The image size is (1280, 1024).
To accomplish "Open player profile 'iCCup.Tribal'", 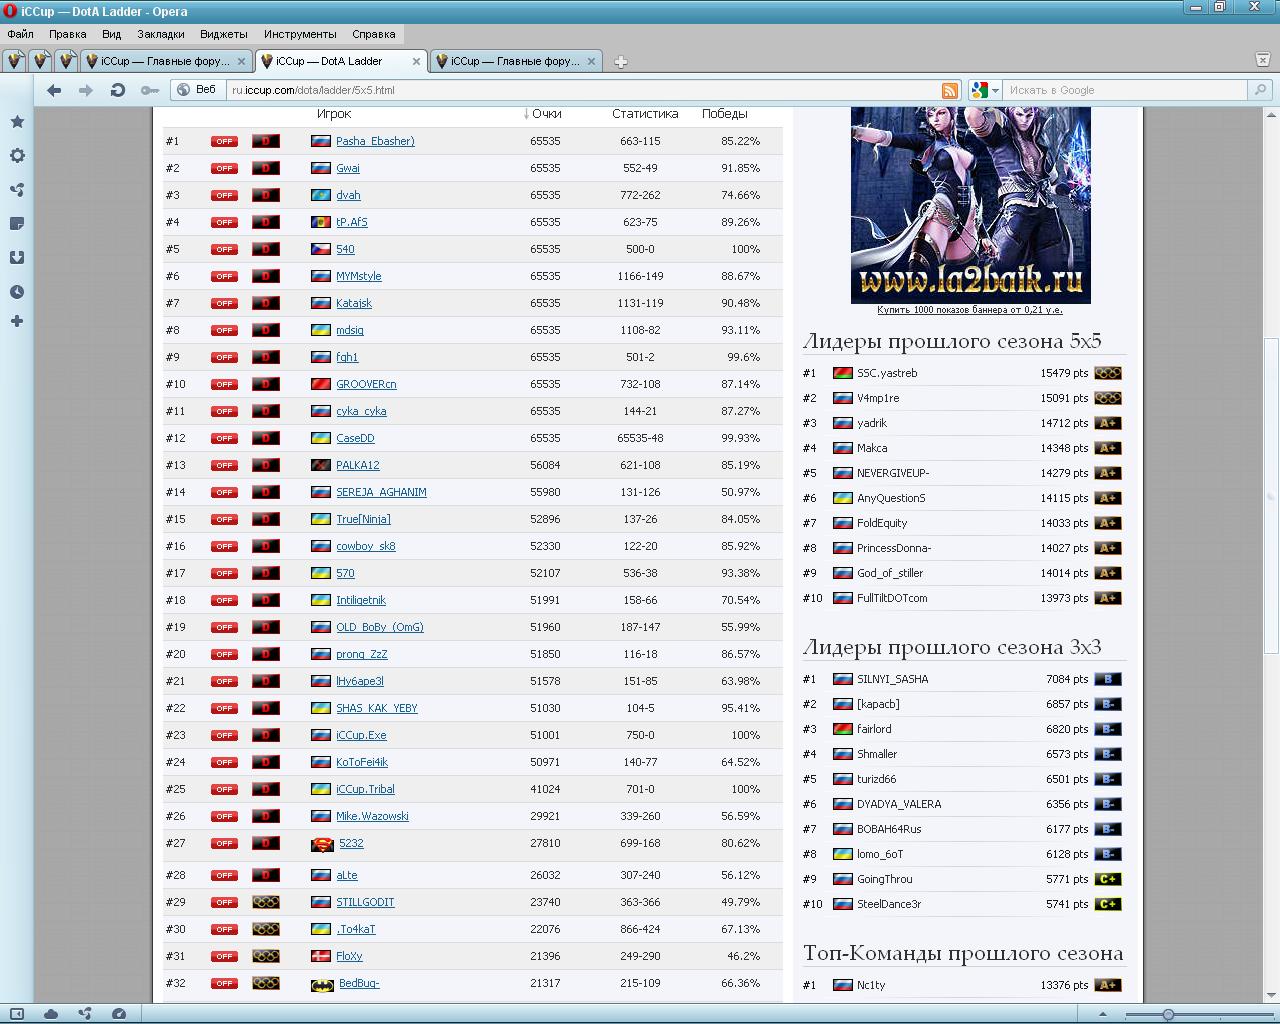I will coord(365,789).
